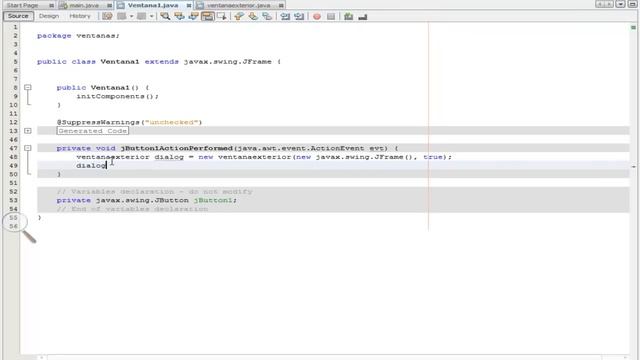640x360 pixels.
Task: Click the Generated Code collapsed block
Action: (x=93, y=131)
